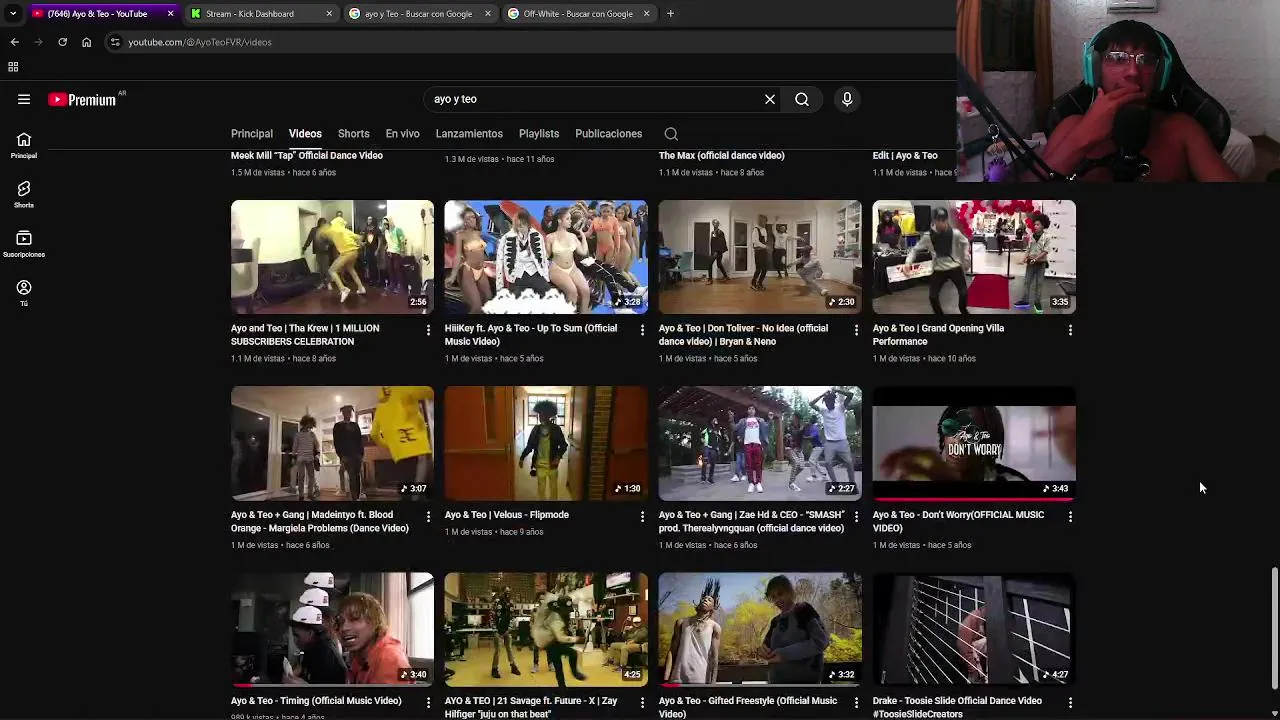1280x720 pixels.
Task: Play the 4:27 Toosie Slide thumbnail
Action: point(974,629)
